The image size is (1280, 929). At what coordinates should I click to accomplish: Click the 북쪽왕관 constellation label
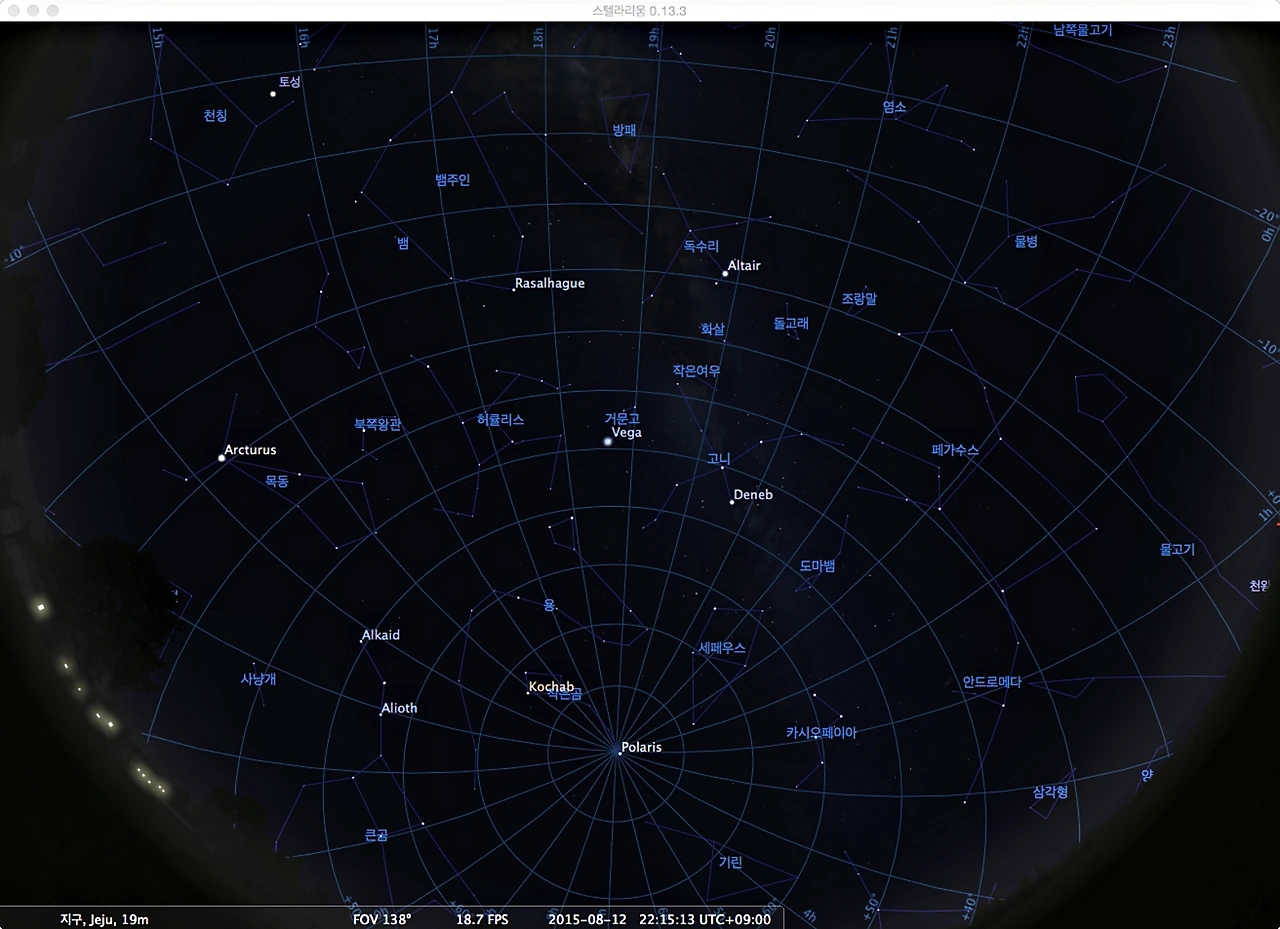point(378,424)
